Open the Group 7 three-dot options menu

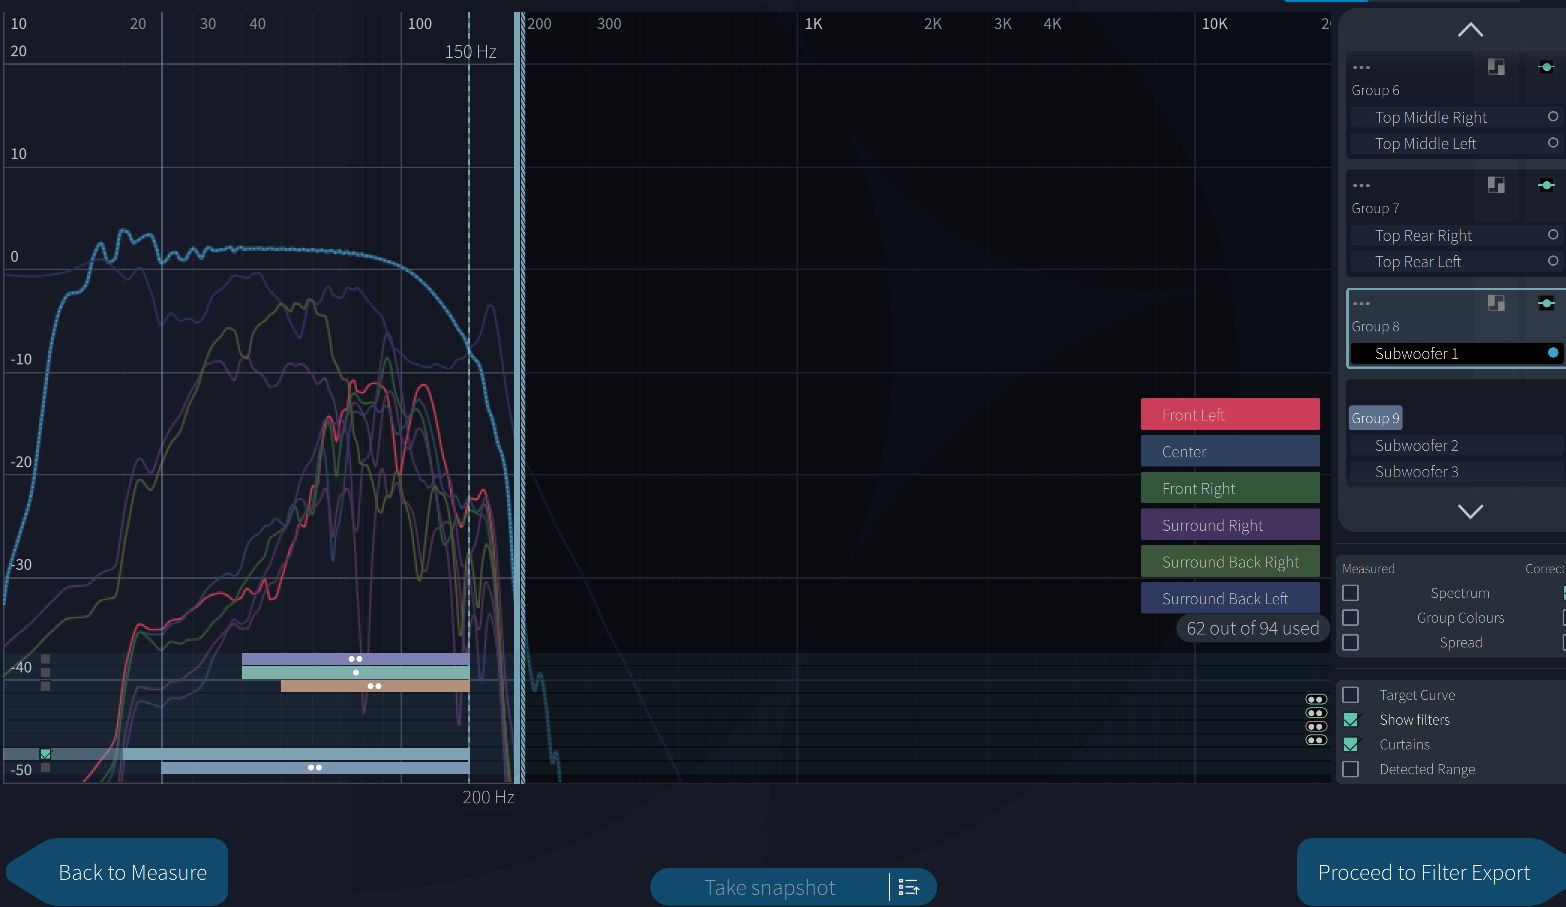point(1361,185)
